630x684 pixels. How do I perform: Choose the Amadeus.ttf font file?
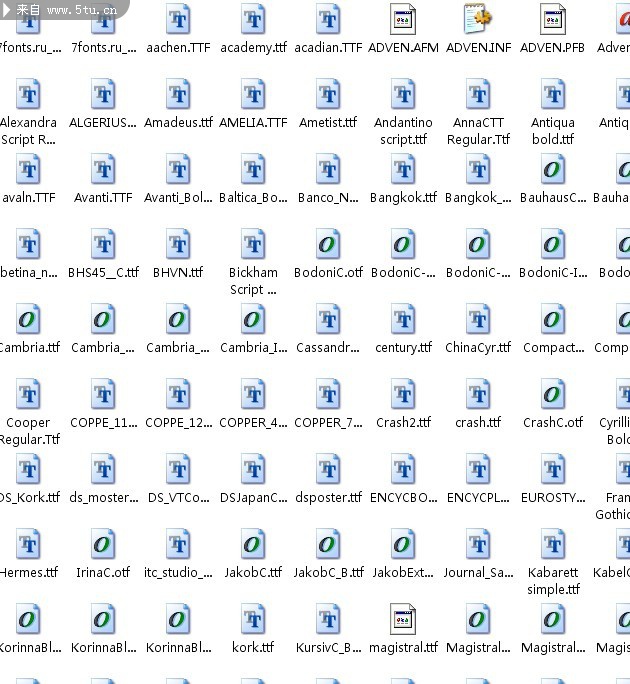pos(178,95)
